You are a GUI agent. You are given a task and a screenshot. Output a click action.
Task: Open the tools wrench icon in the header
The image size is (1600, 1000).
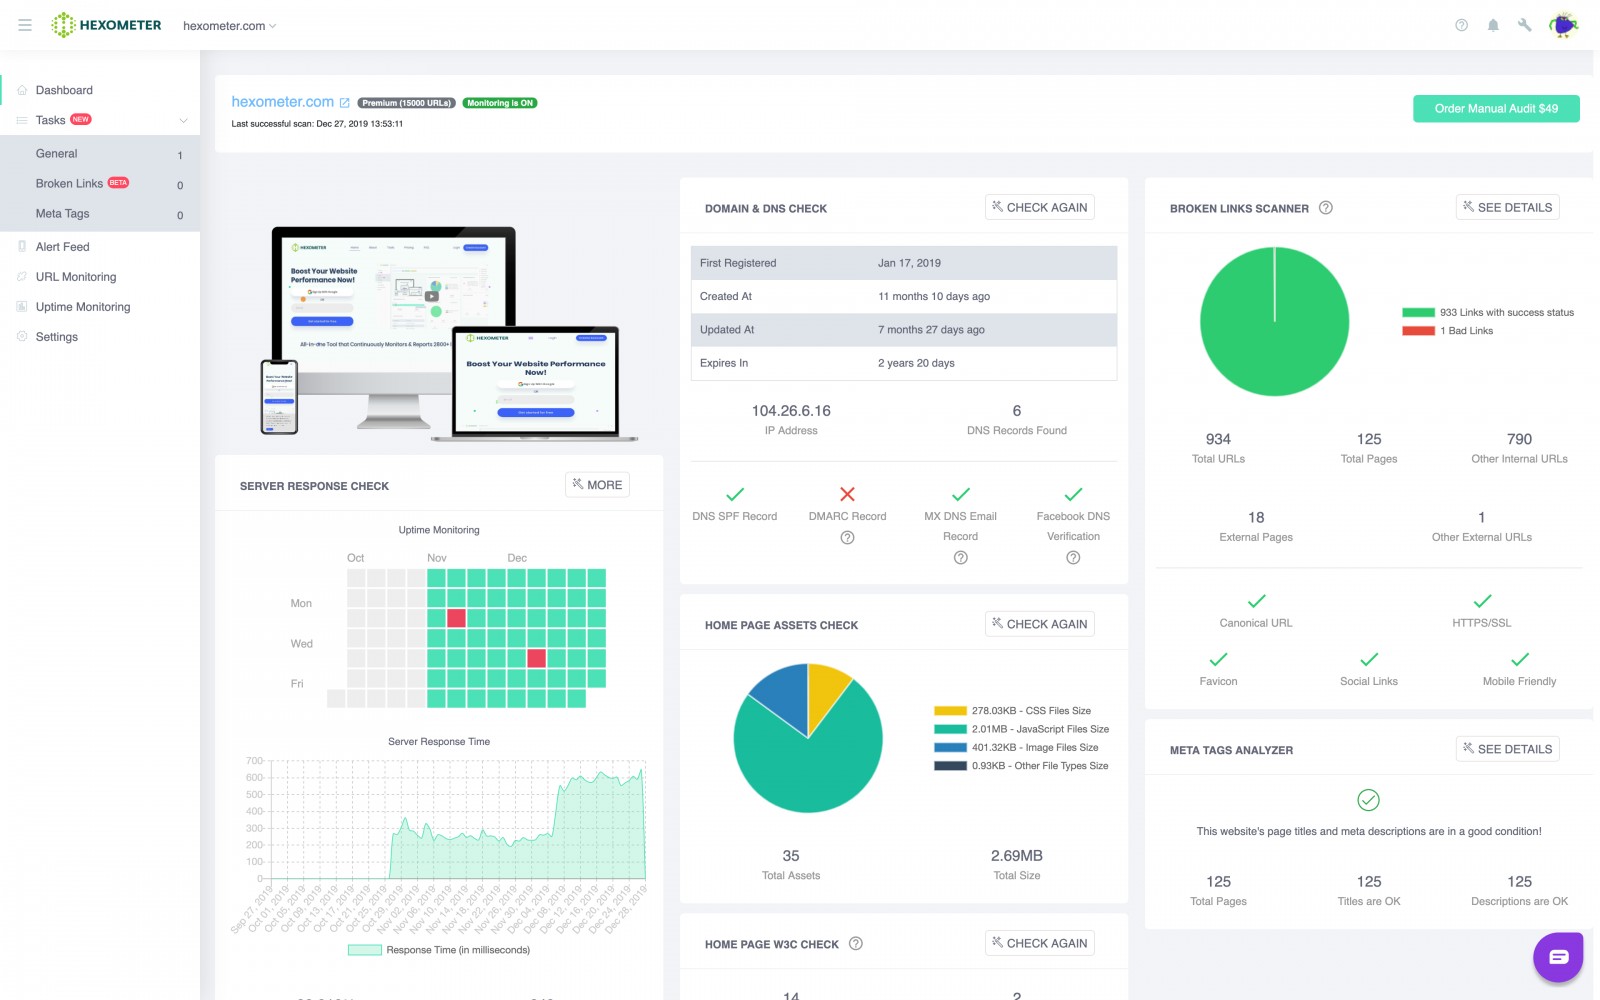click(x=1525, y=25)
